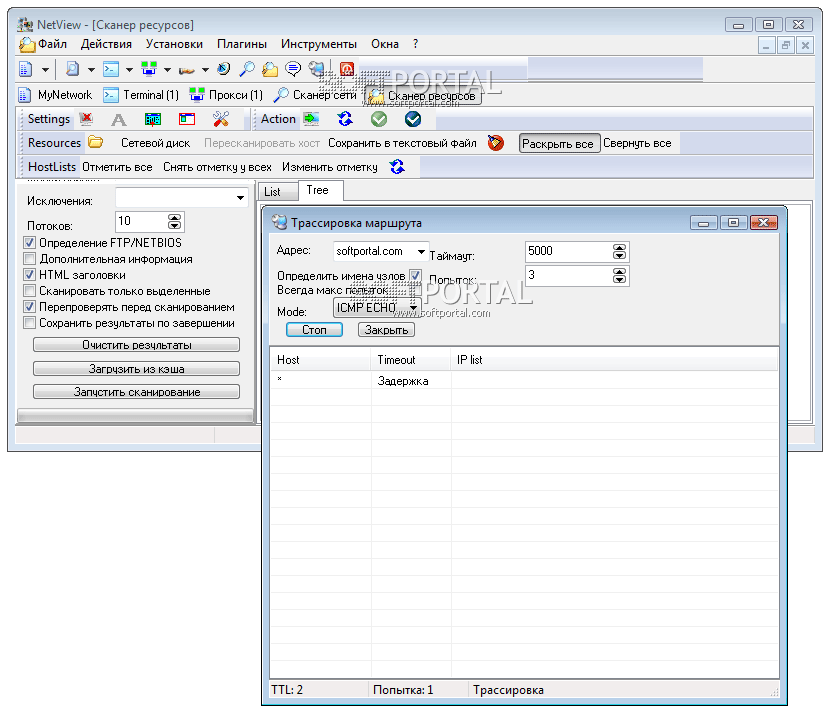
Task: Click dark blue checkmark circle in Action bar
Action: 413,119
